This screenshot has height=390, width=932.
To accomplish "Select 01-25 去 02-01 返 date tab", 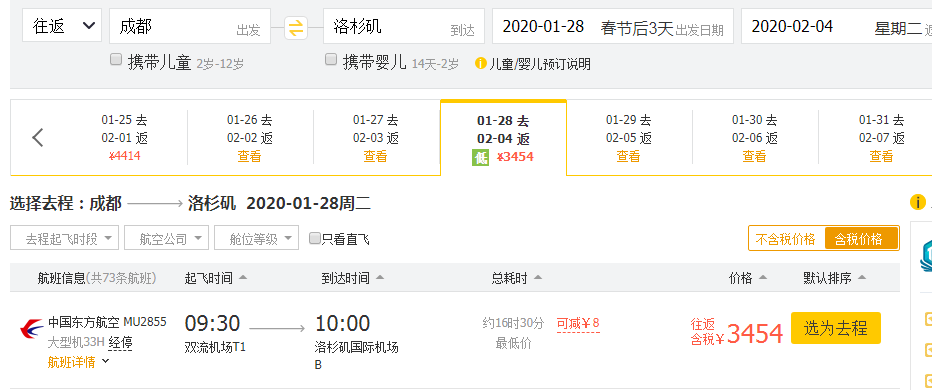I will tap(125, 138).
